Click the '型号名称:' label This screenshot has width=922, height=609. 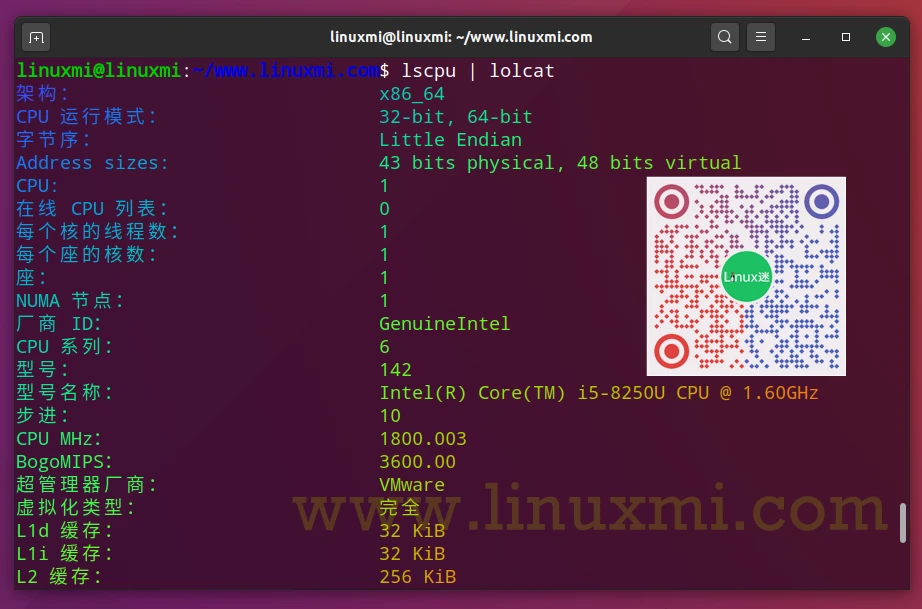(x=65, y=393)
